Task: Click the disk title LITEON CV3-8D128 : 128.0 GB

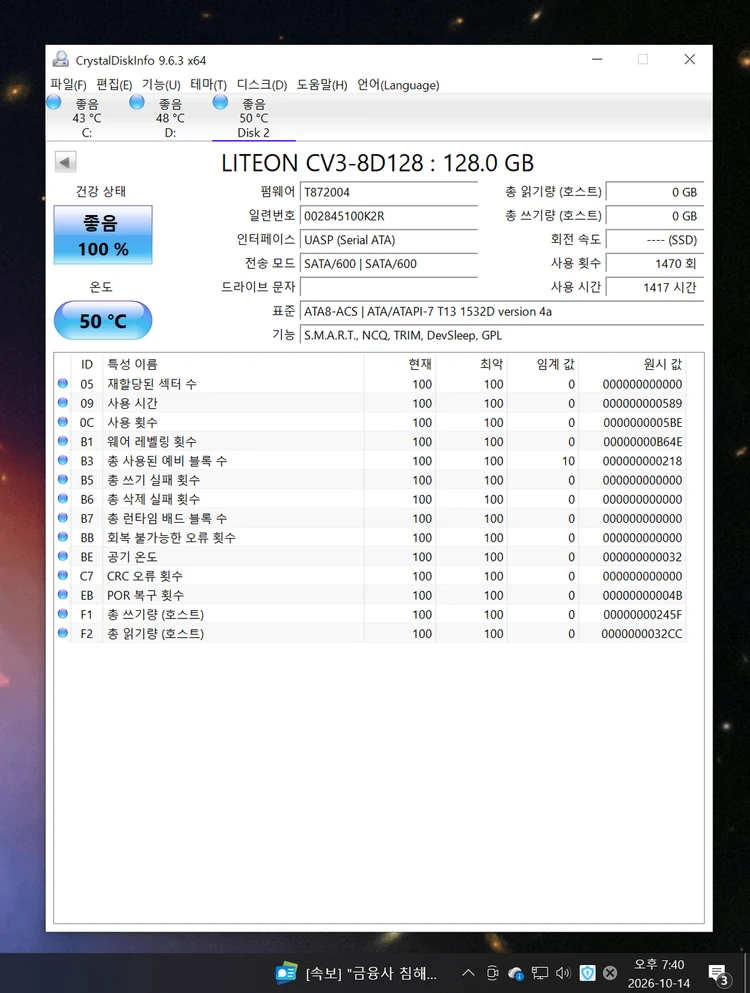Action: coord(378,163)
